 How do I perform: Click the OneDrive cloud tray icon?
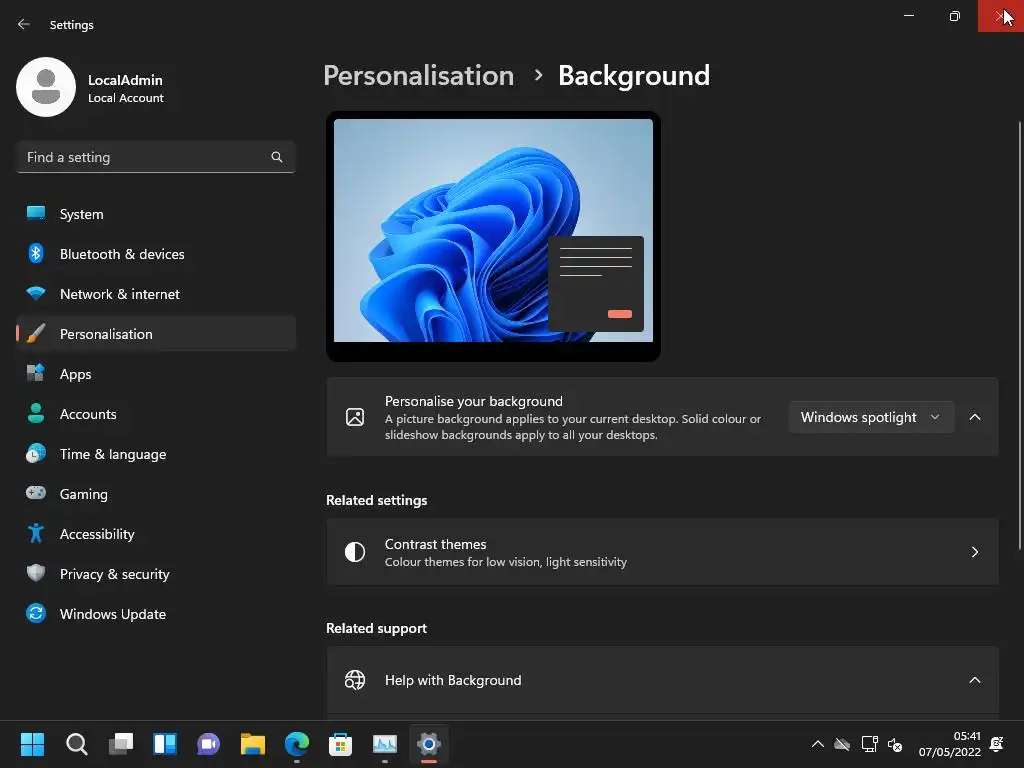click(842, 744)
